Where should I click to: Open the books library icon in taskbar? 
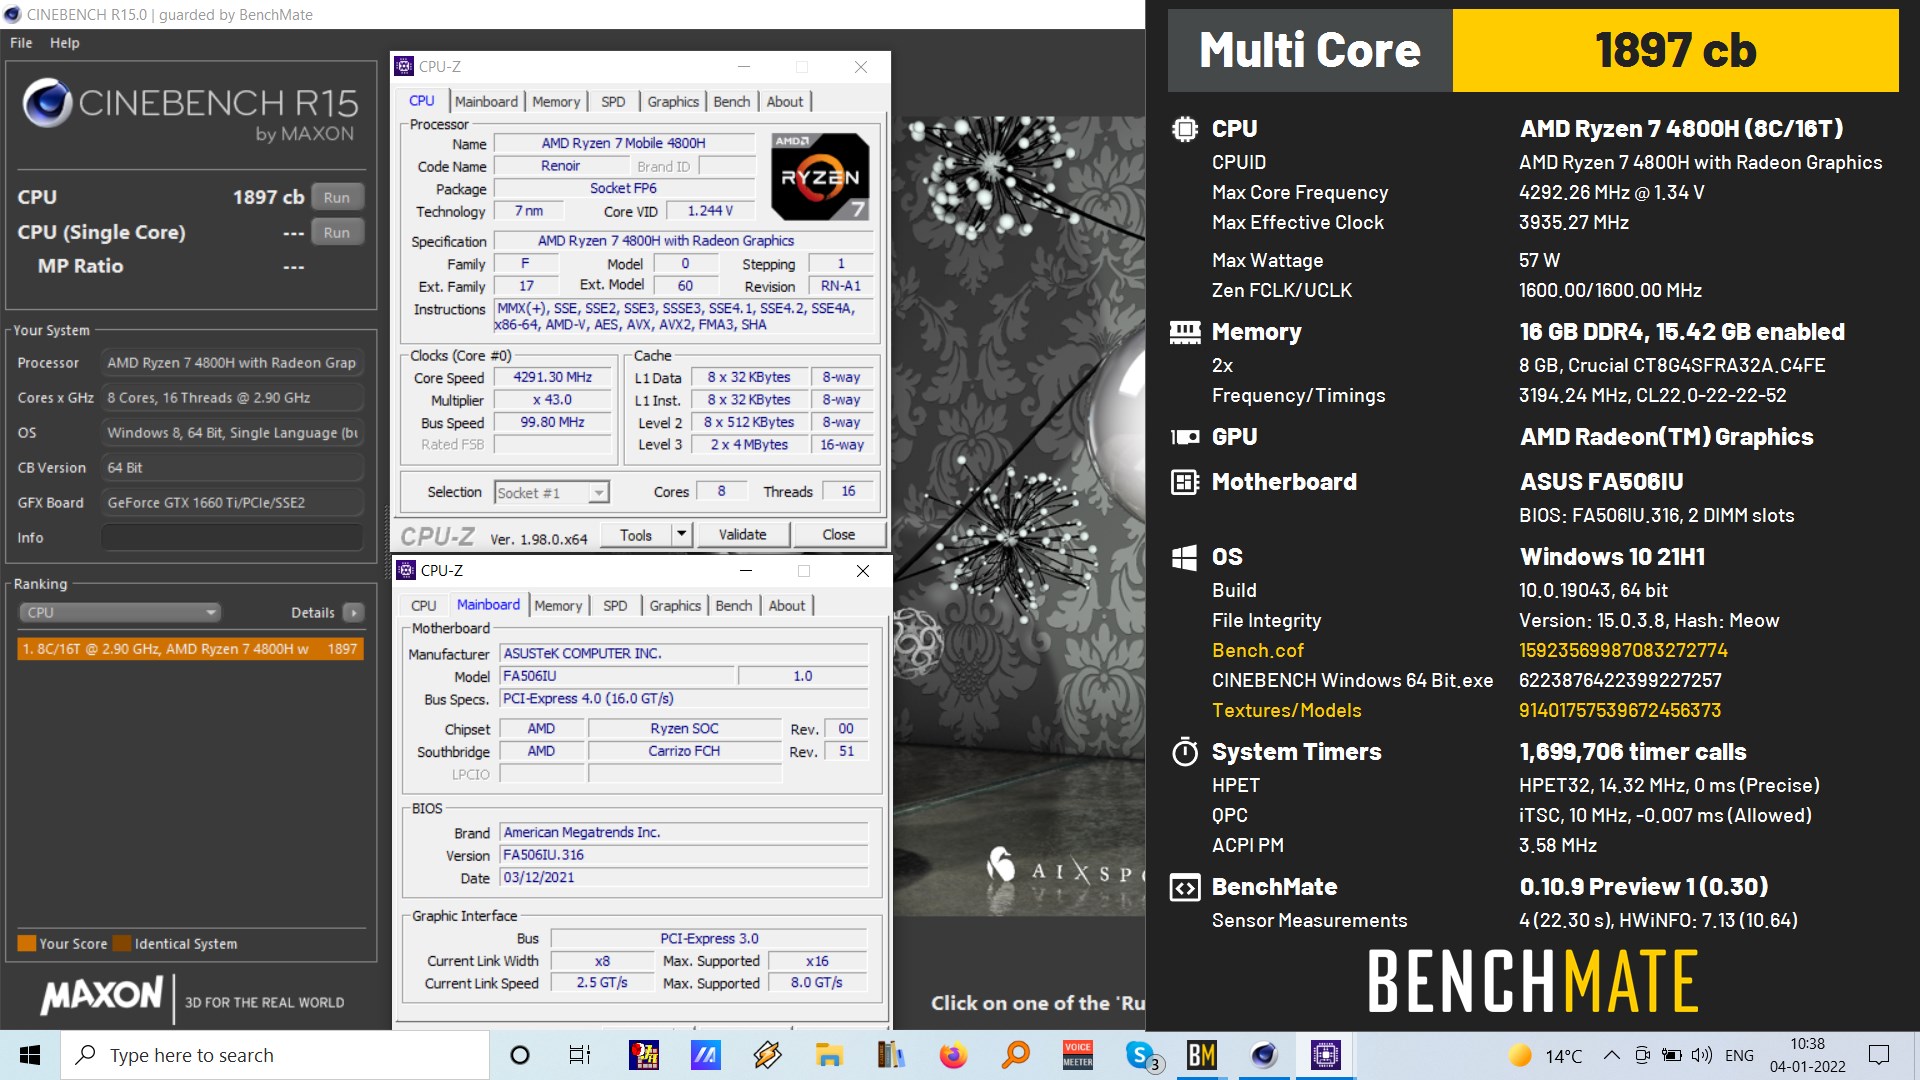click(x=890, y=1055)
